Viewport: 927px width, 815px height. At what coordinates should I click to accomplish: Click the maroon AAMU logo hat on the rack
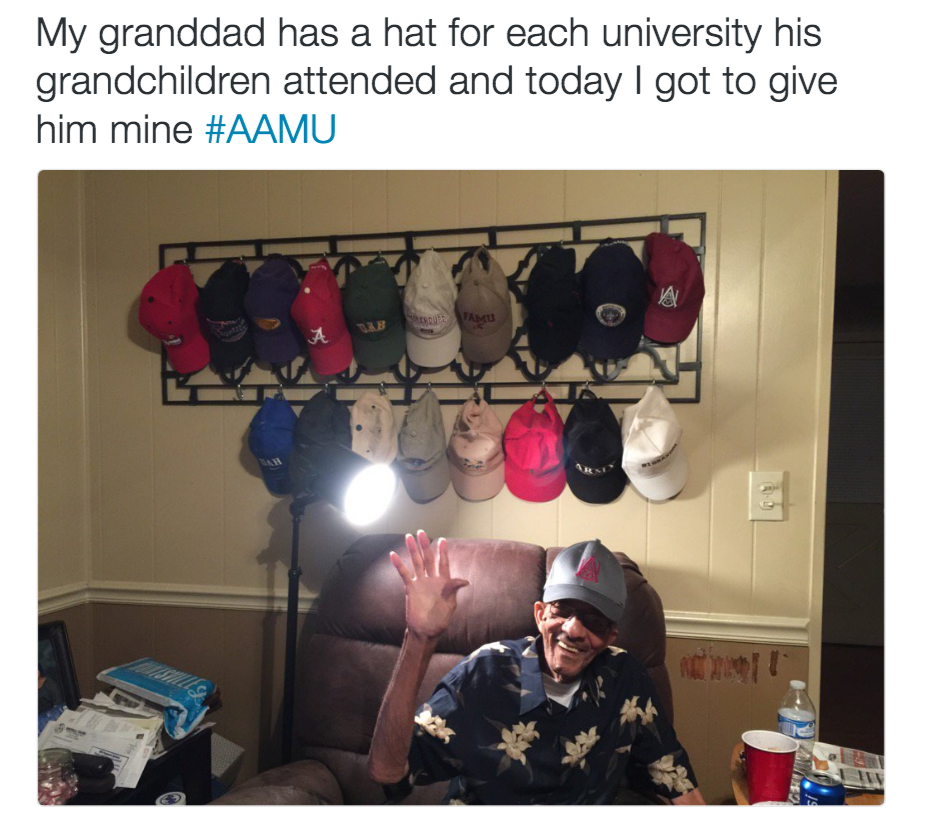click(673, 287)
